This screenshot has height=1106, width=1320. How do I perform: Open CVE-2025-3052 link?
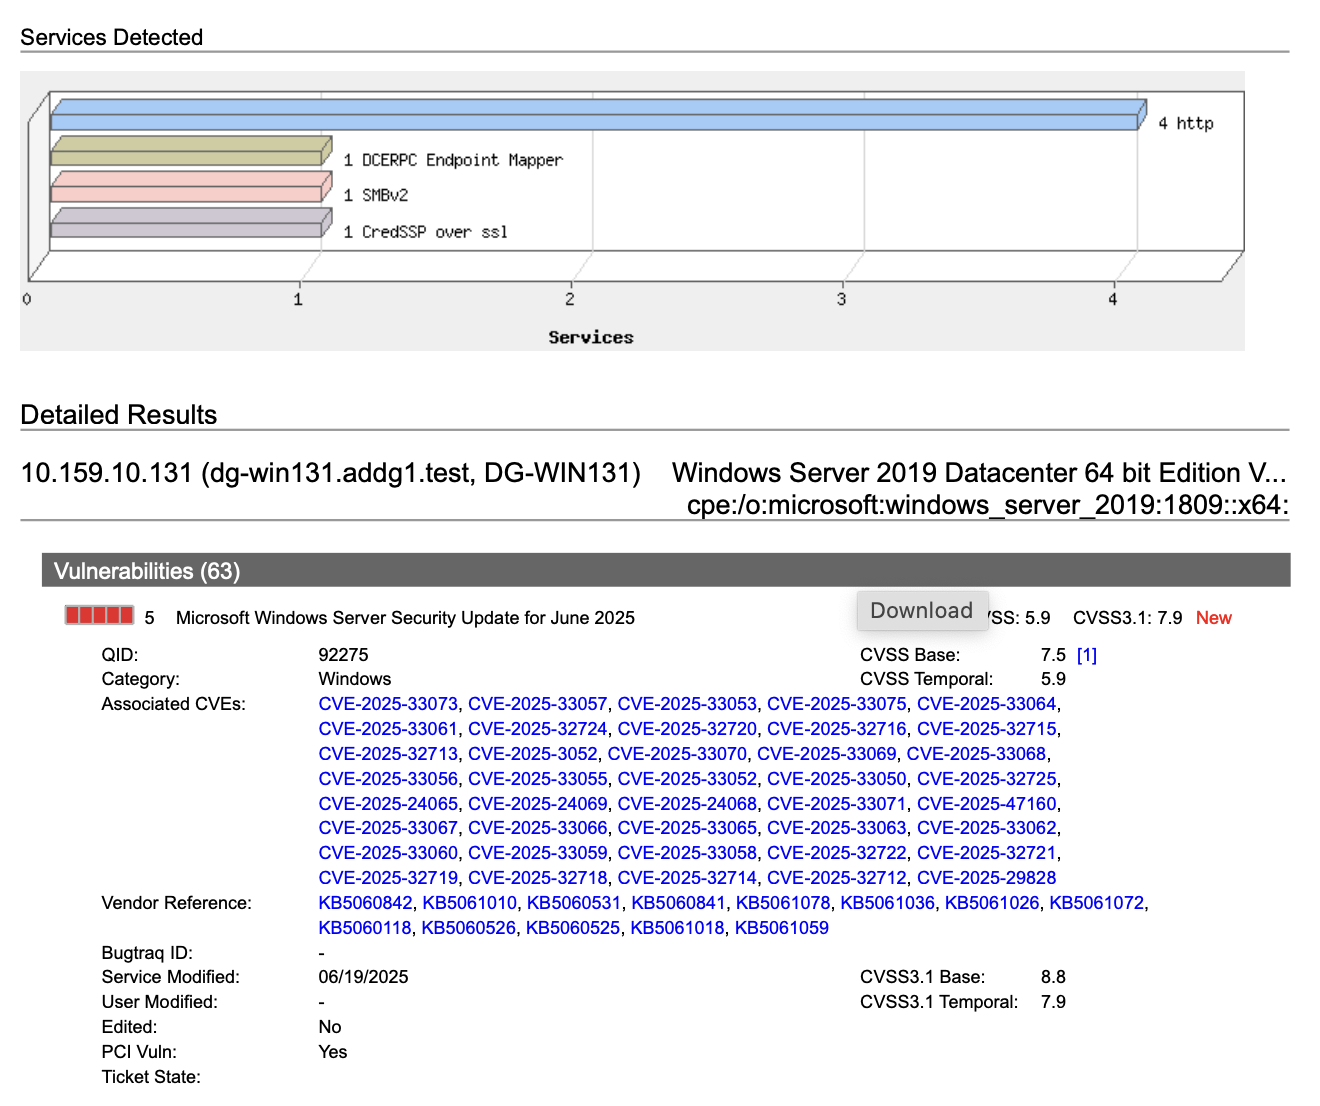point(533,754)
